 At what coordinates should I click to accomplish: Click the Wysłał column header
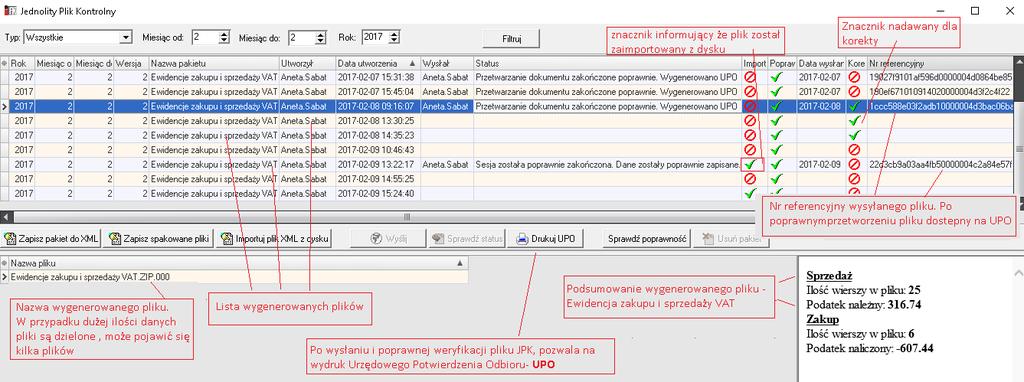447,63
